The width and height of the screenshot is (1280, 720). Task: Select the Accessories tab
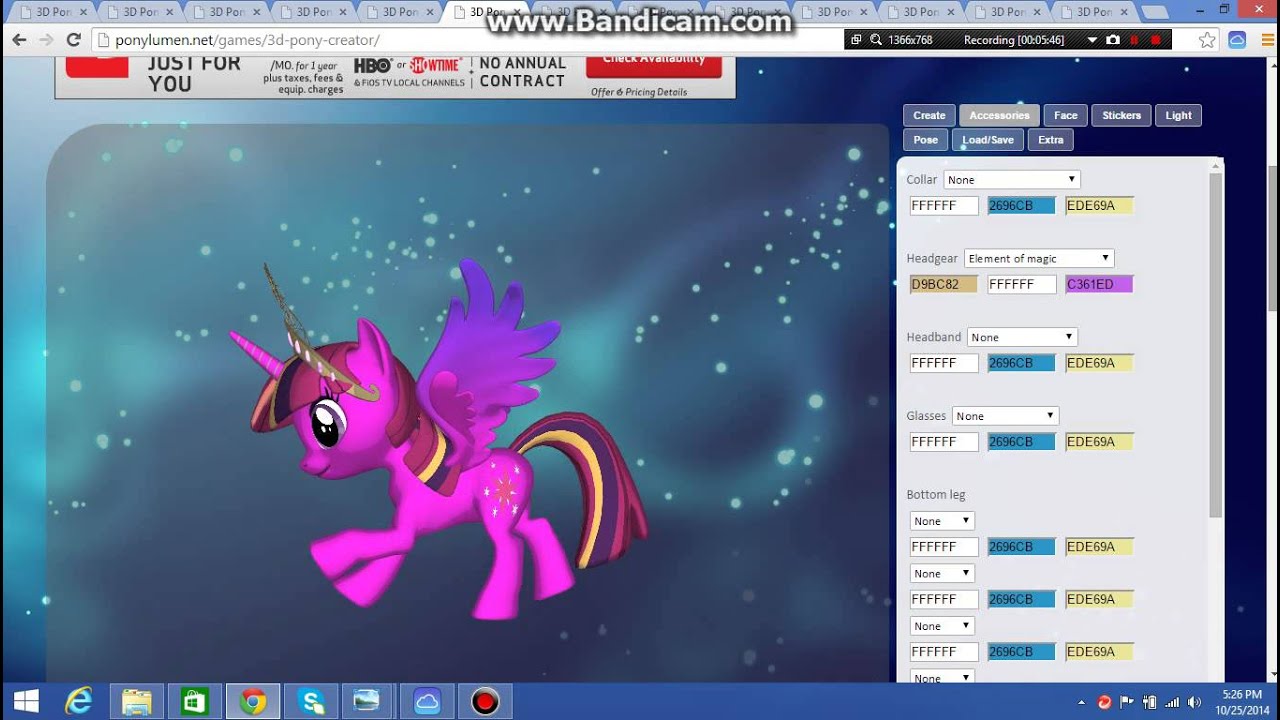tap(999, 115)
